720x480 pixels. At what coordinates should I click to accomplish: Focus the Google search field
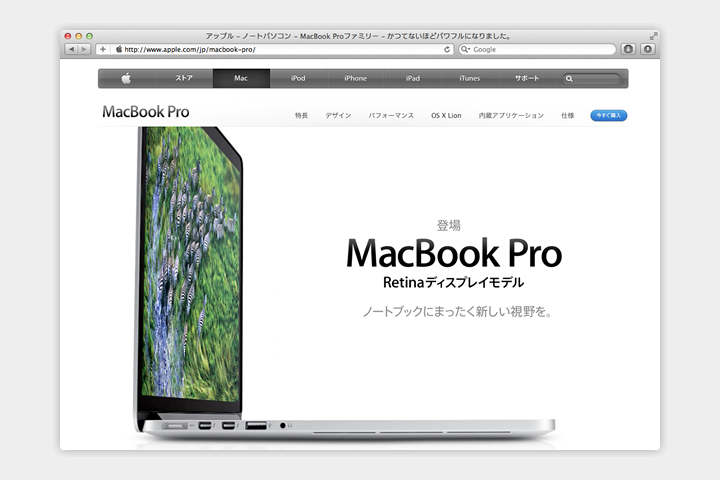[x=537, y=49]
